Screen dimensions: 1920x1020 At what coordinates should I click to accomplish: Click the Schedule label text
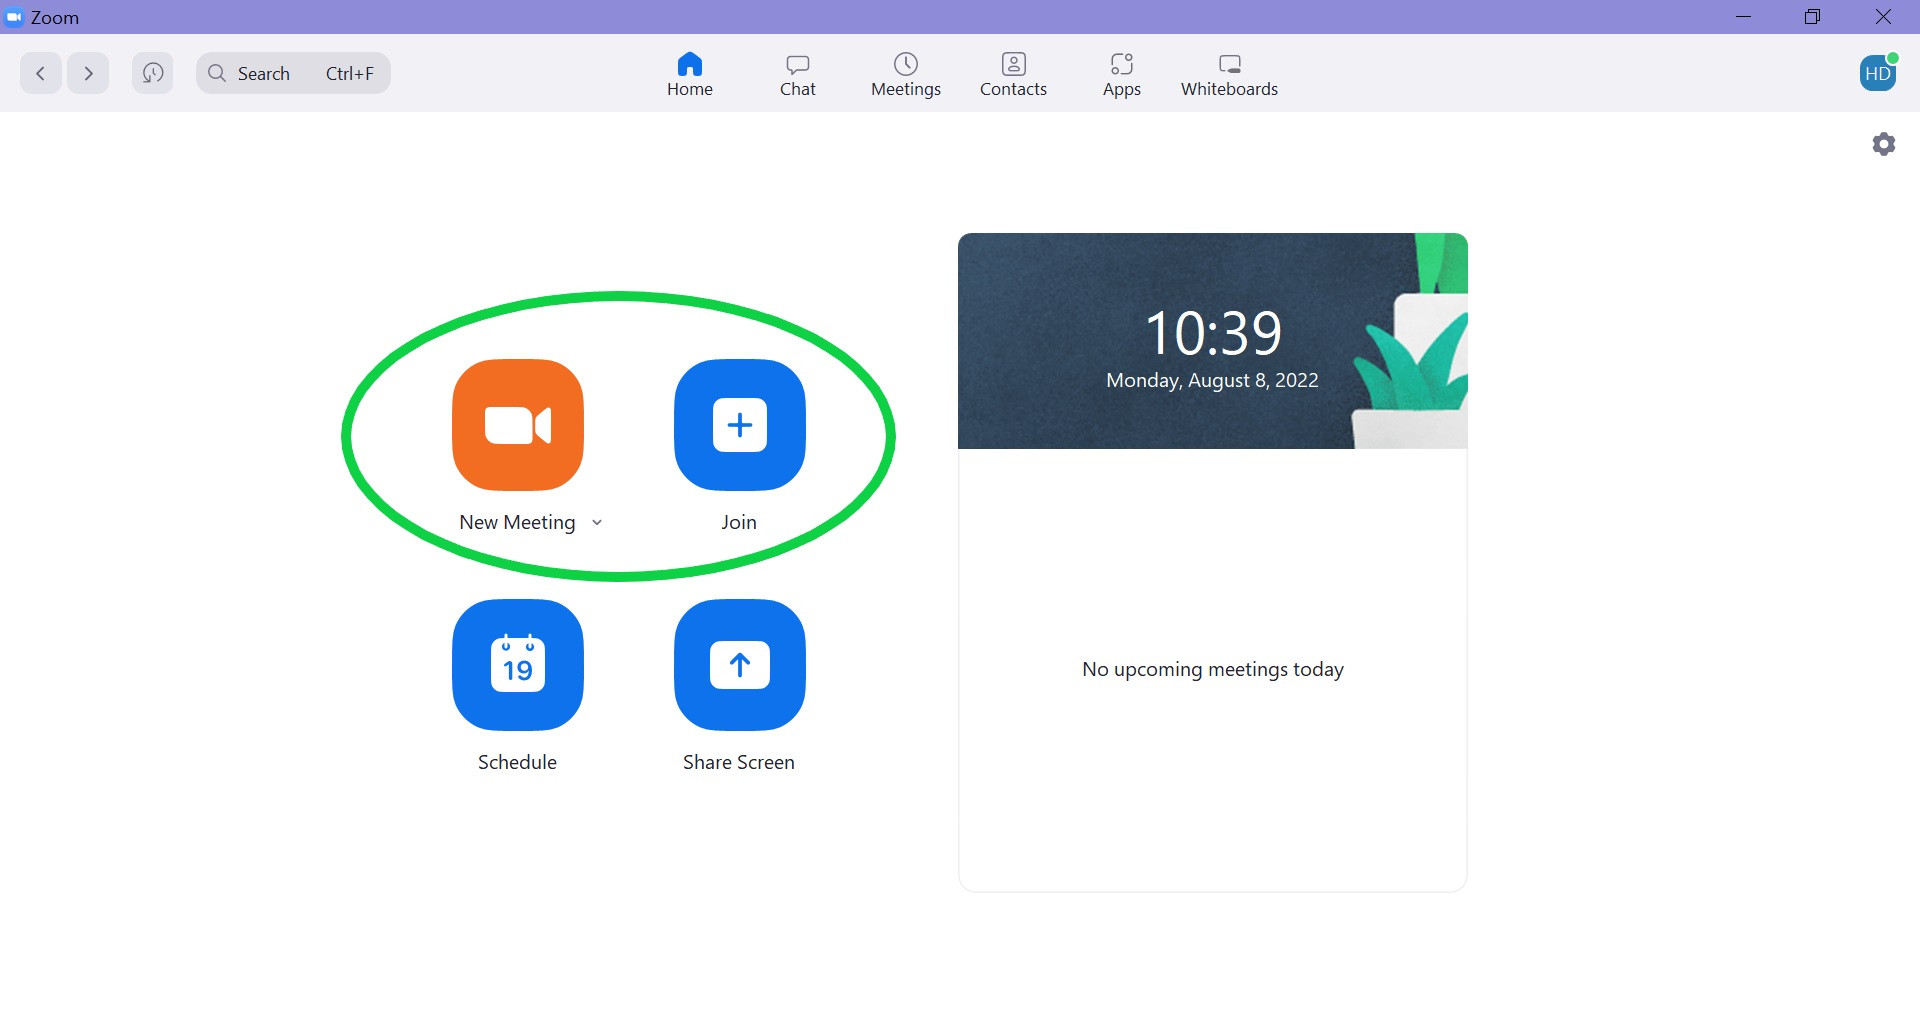[x=517, y=762]
